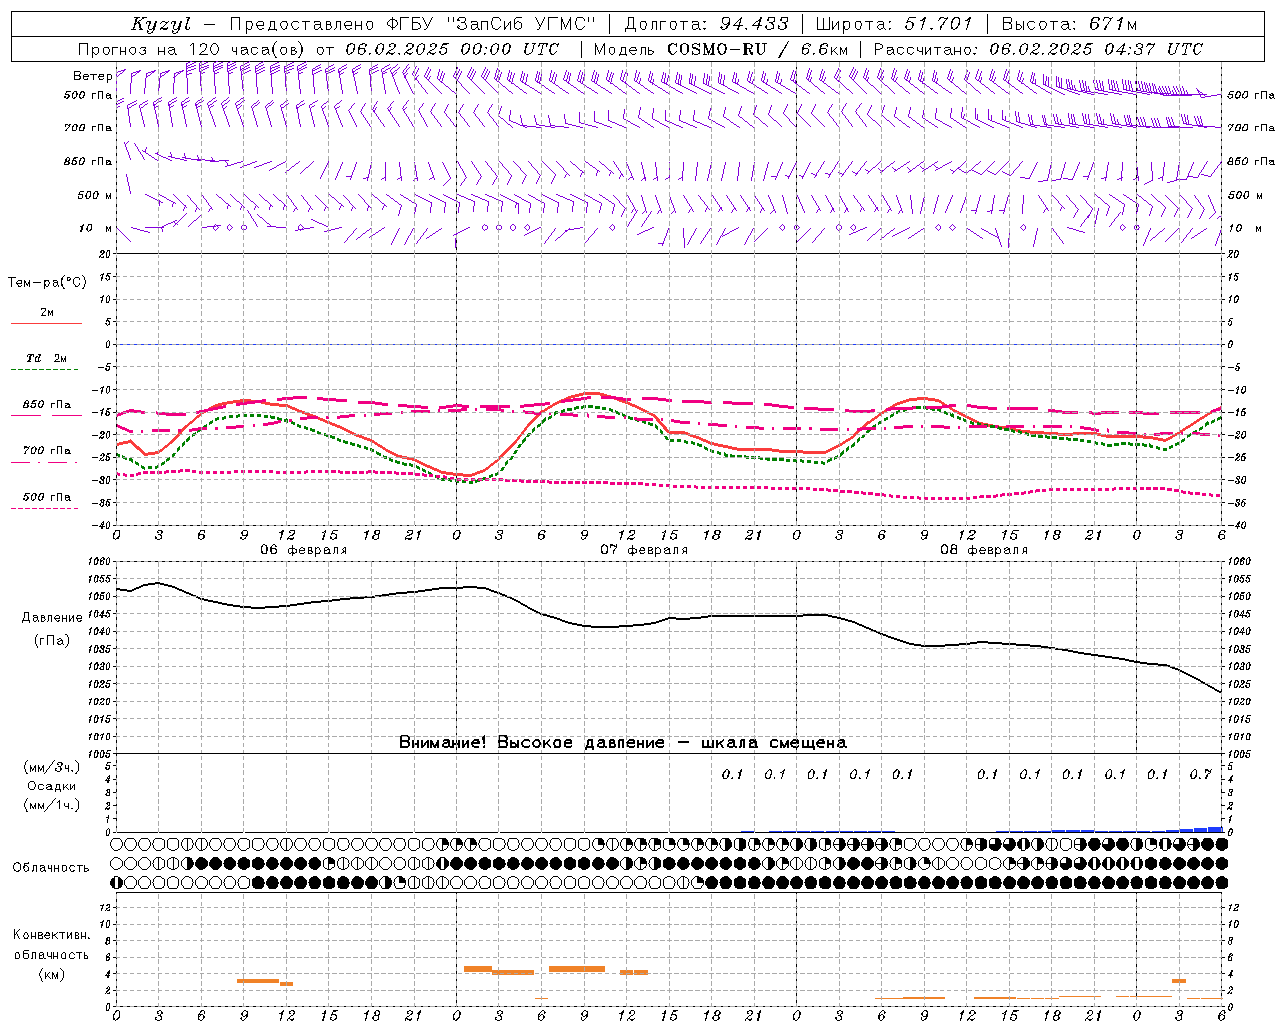Click the date label "08 февраля"
Viewport: 1280px width, 1024px height.
(984, 550)
